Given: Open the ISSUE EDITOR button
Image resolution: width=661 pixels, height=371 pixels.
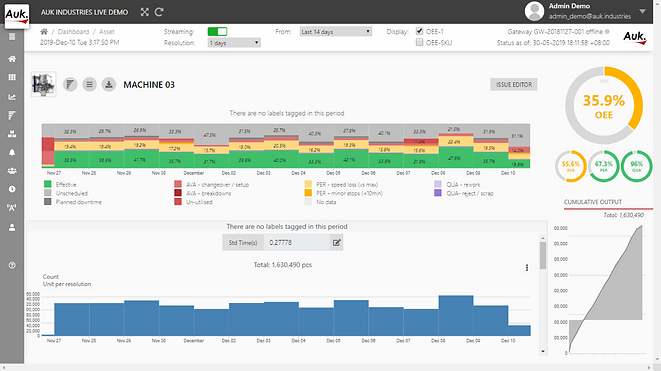Looking at the screenshot, I should click(514, 84).
